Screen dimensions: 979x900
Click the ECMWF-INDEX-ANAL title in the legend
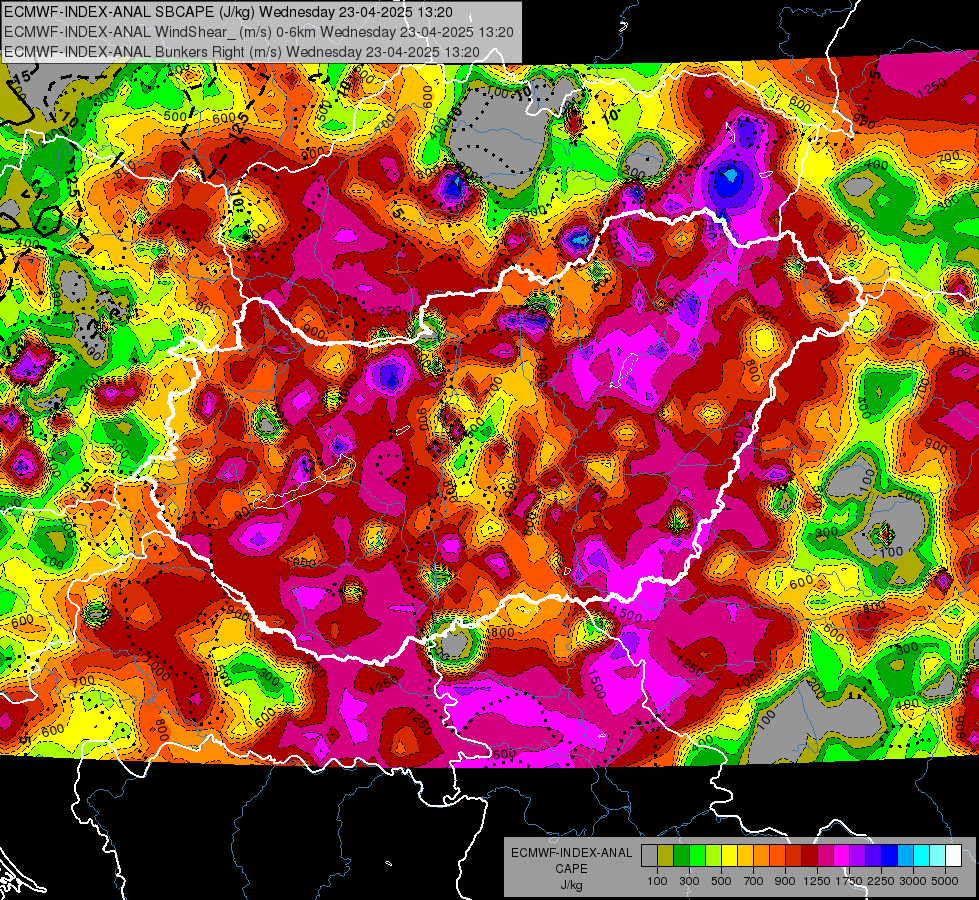[571, 853]
